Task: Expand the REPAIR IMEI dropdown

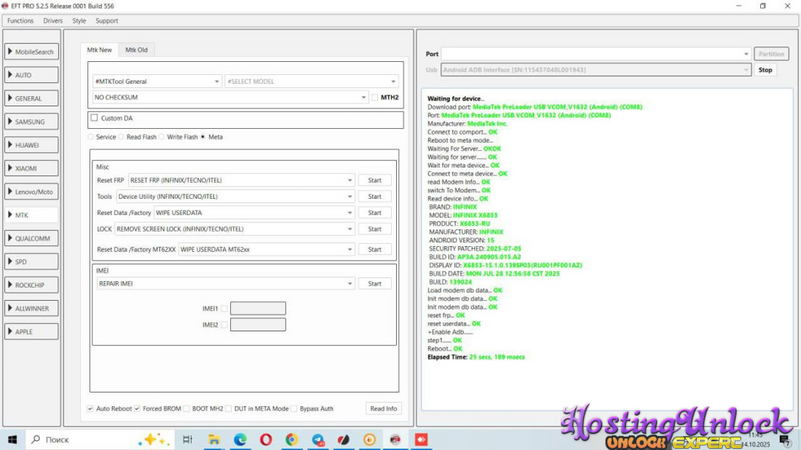Action: pos(225,284)
